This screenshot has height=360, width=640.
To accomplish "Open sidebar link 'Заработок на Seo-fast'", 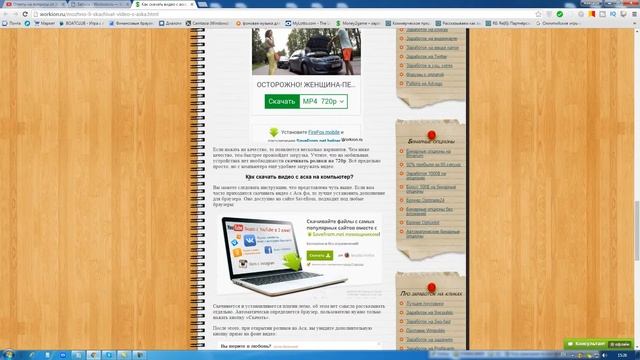I will pos(428,322).
